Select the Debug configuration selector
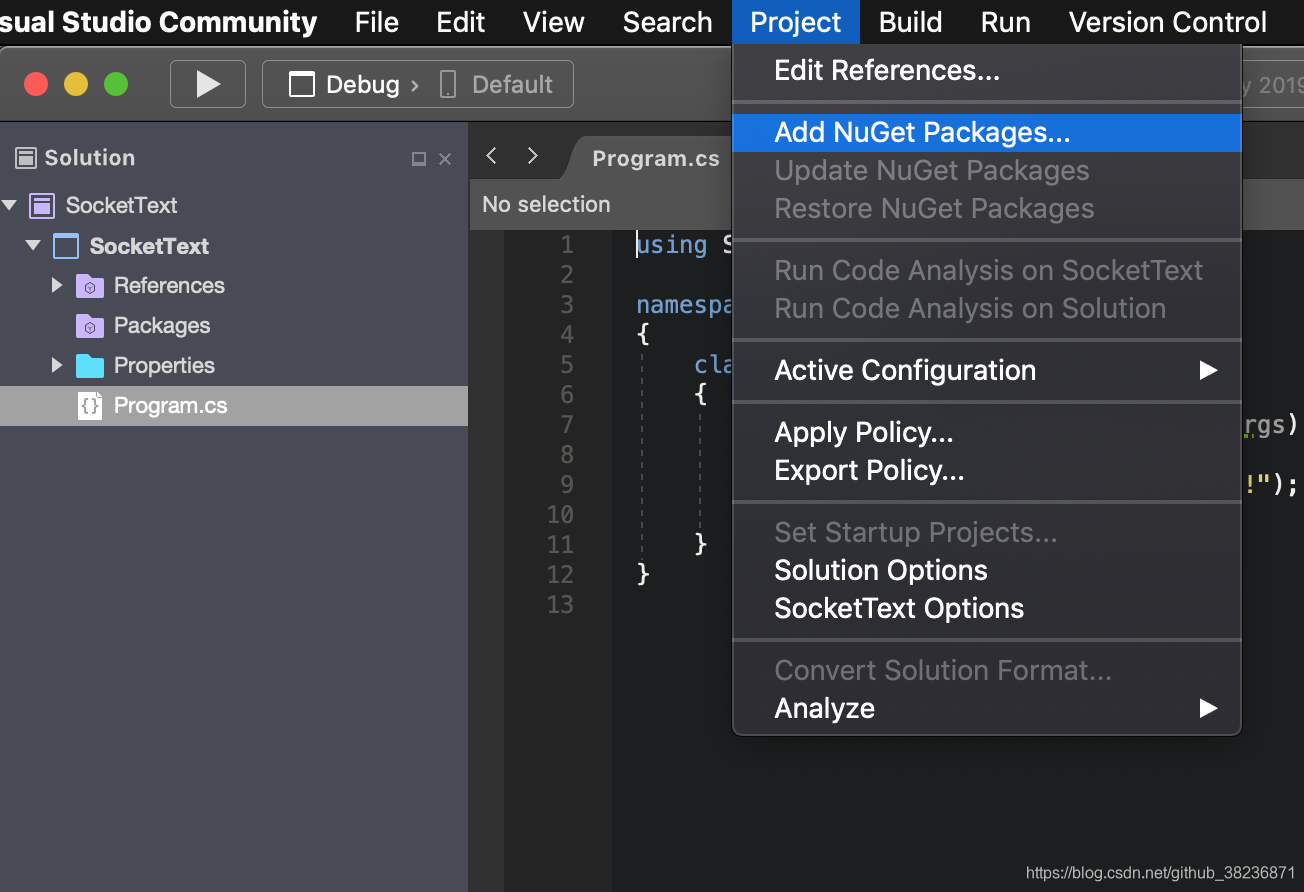 coord(343,85)
